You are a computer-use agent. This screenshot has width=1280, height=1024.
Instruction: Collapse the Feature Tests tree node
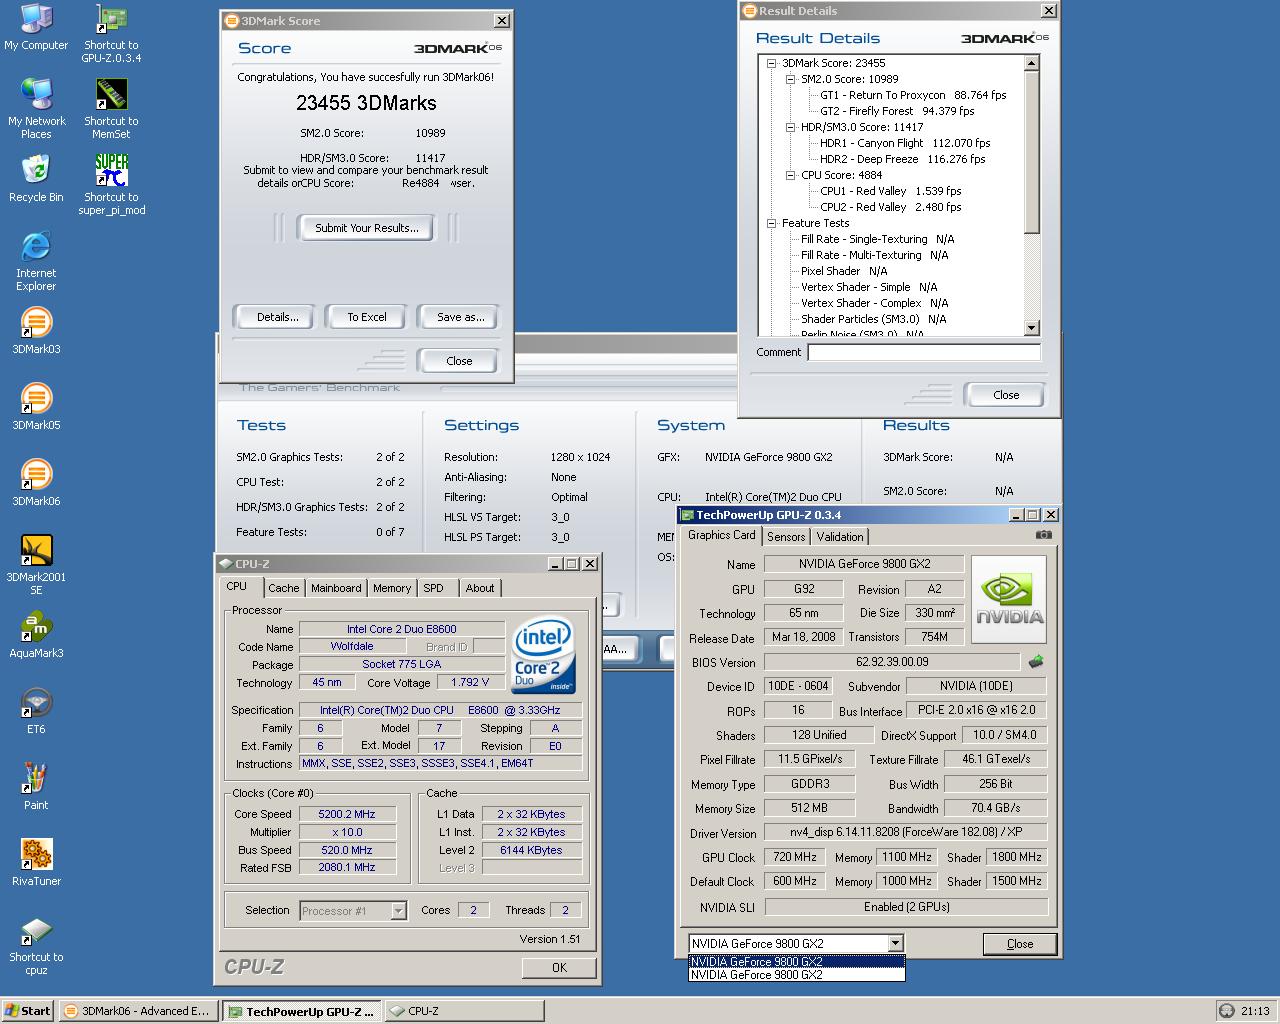tap(771, 223)
